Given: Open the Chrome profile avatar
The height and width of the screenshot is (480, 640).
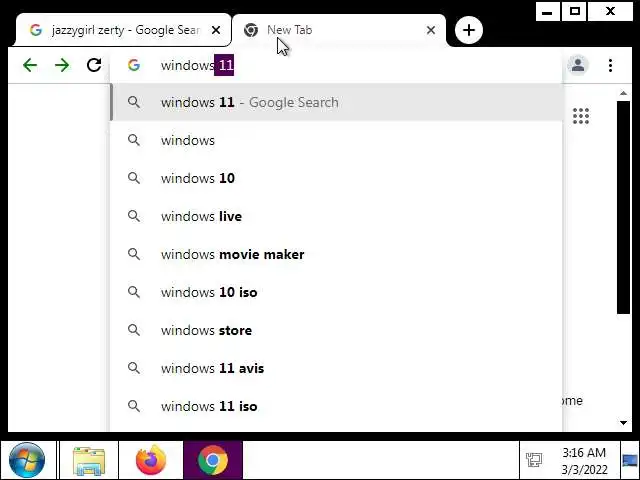Looking at the screenshot, I should (x=578, y=65).
